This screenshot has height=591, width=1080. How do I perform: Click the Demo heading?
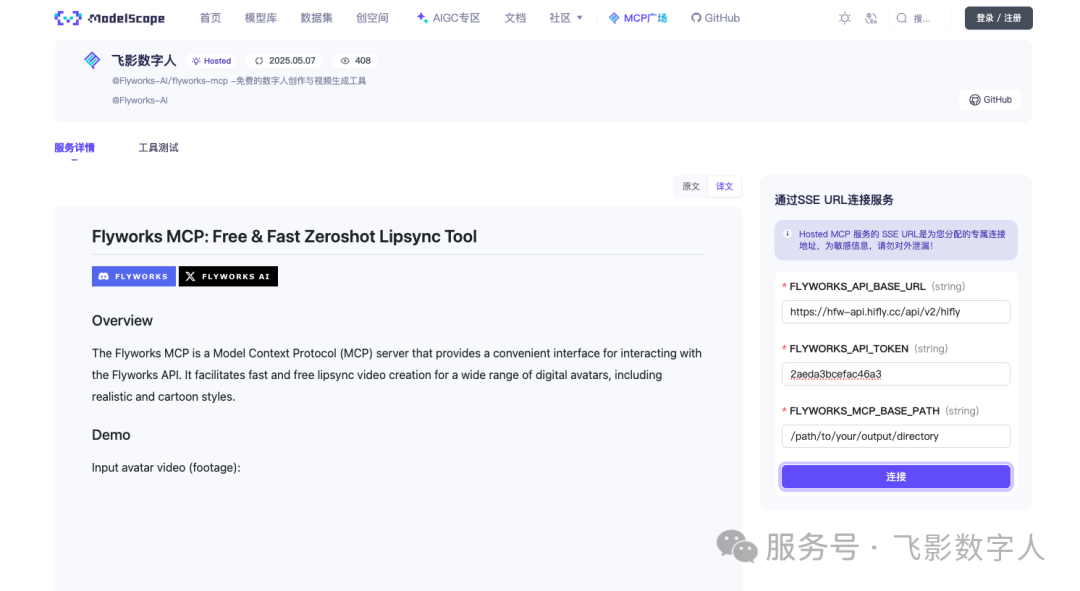(111, 435)
